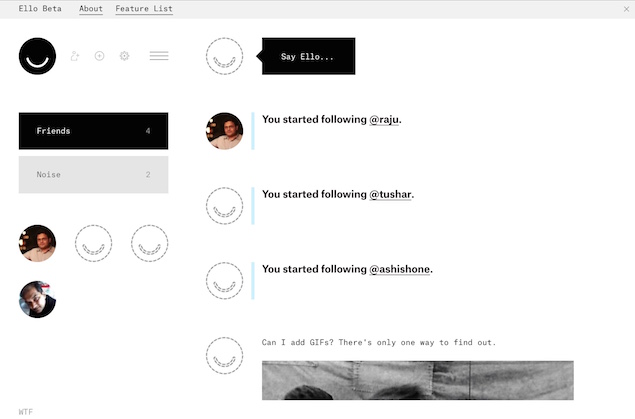
Task: Click the smiley avatar next to @ashishone post
Action: point(224,280)
